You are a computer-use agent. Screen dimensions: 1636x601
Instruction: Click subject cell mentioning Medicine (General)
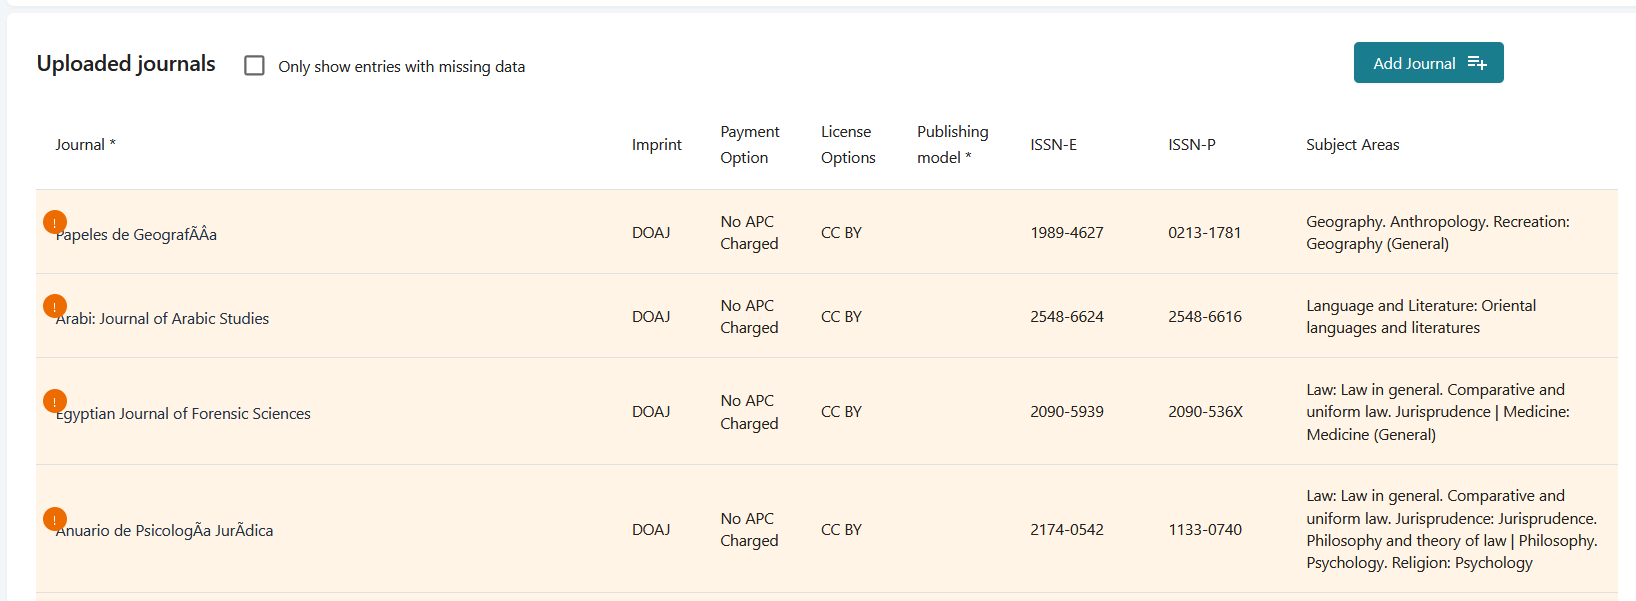coord(1438,412)
